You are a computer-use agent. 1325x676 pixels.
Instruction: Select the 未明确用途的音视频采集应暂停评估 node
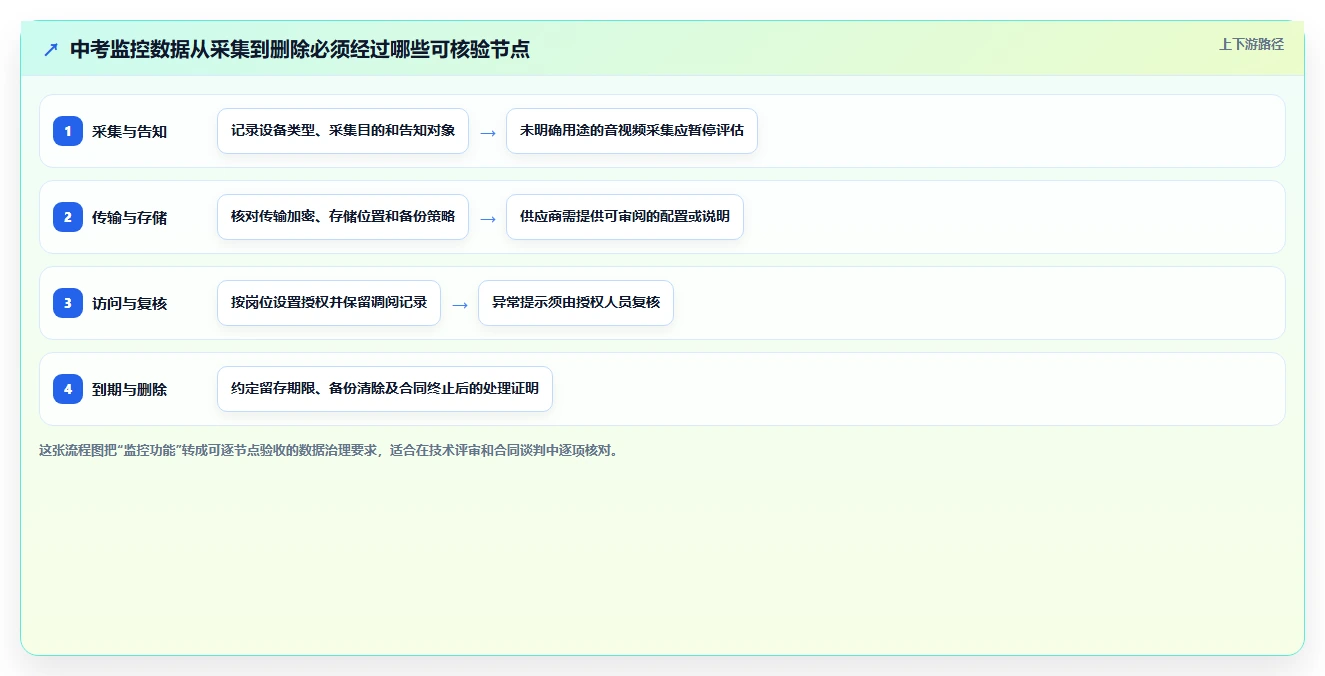click(632, 131)
